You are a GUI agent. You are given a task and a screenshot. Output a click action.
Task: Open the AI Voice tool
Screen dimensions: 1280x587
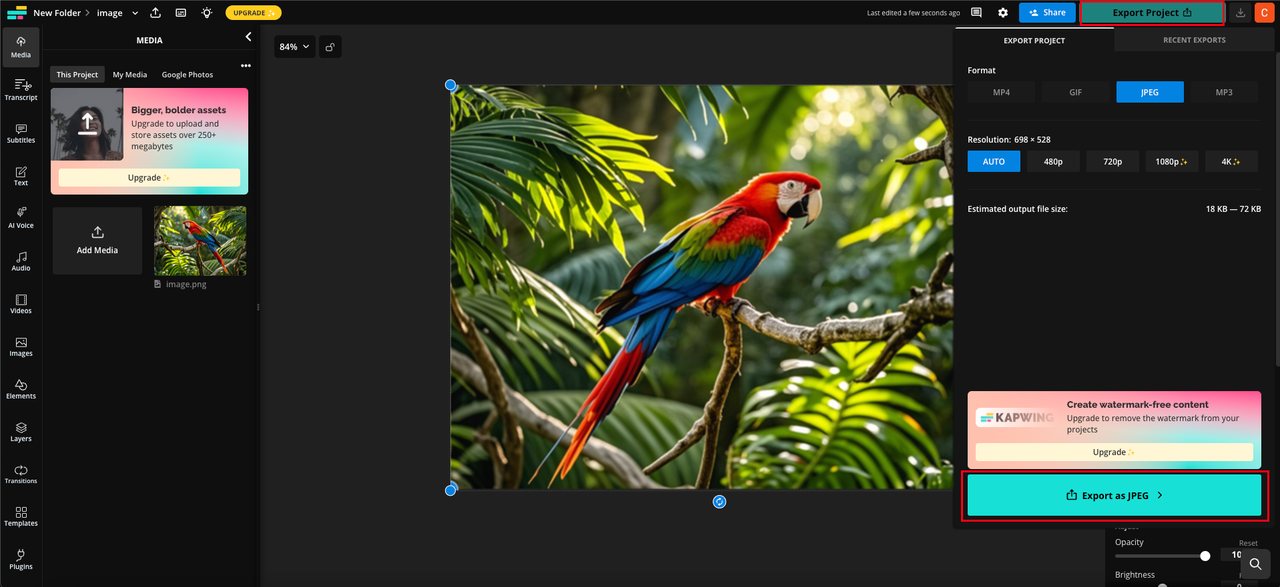pos(21,218)
